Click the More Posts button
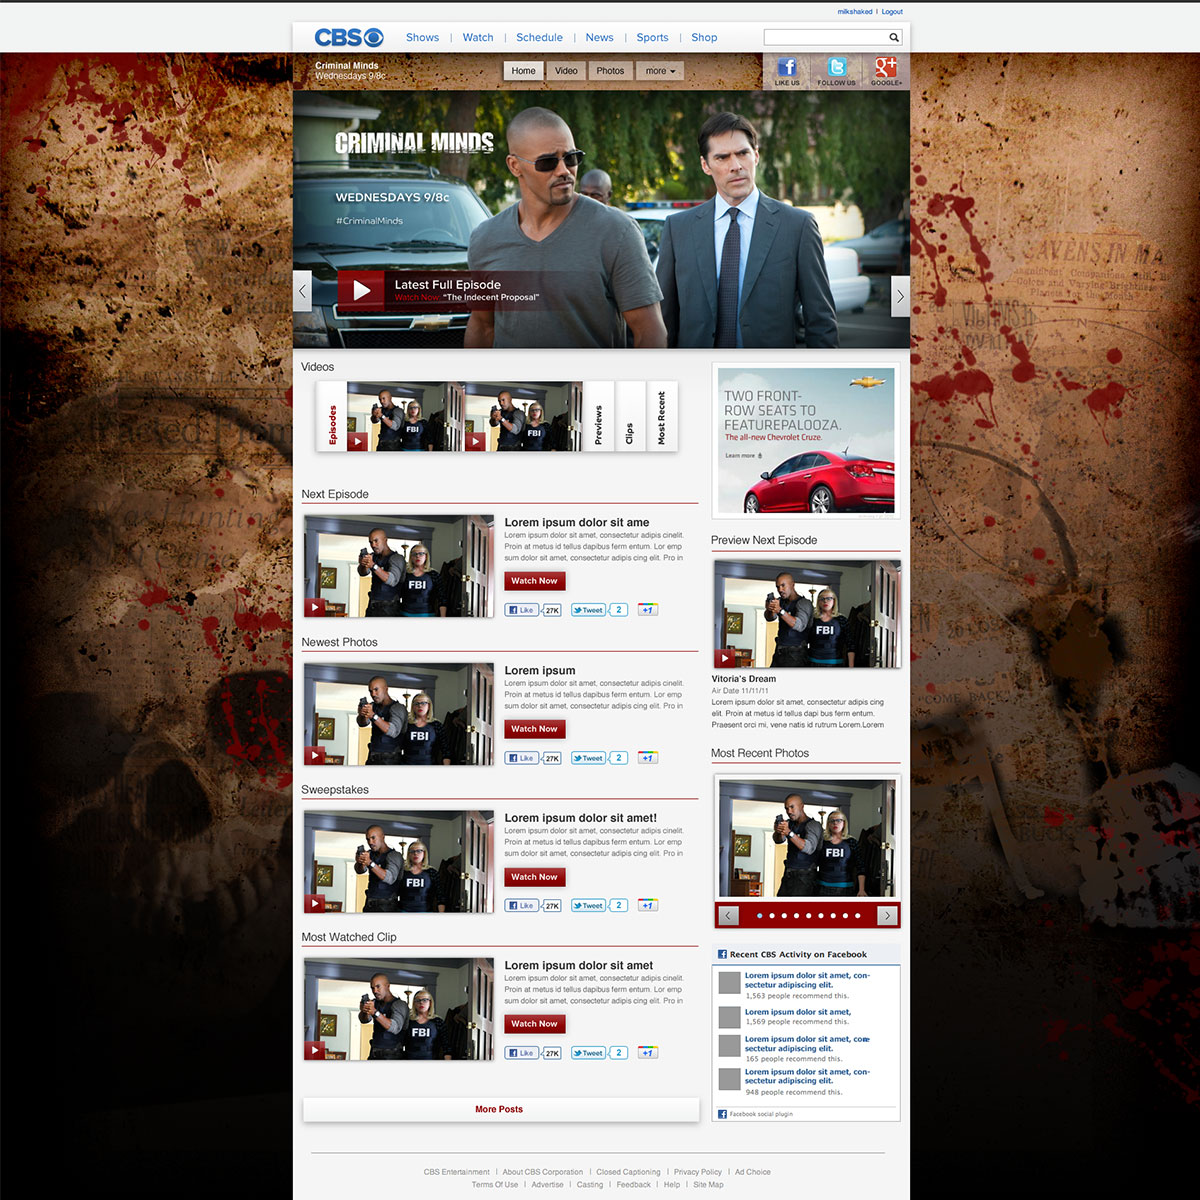This screenshot has height=1200, width=1200. (500, 1109)
